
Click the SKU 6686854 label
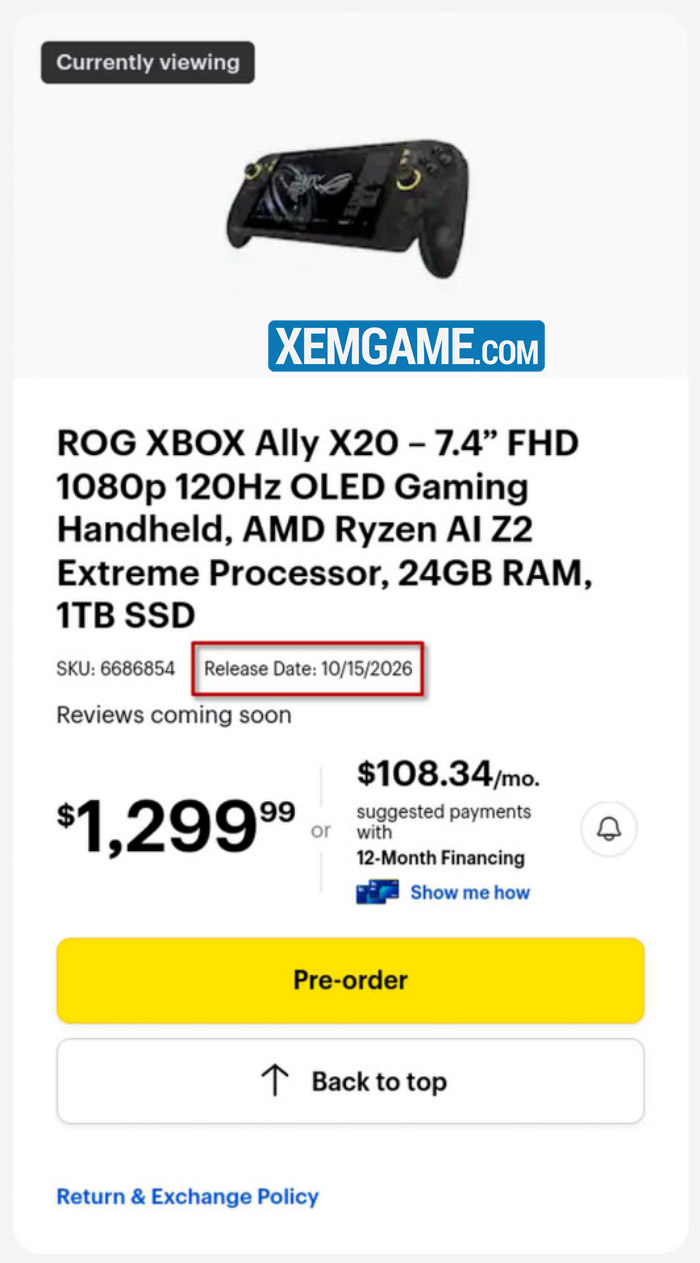(116, 669)
